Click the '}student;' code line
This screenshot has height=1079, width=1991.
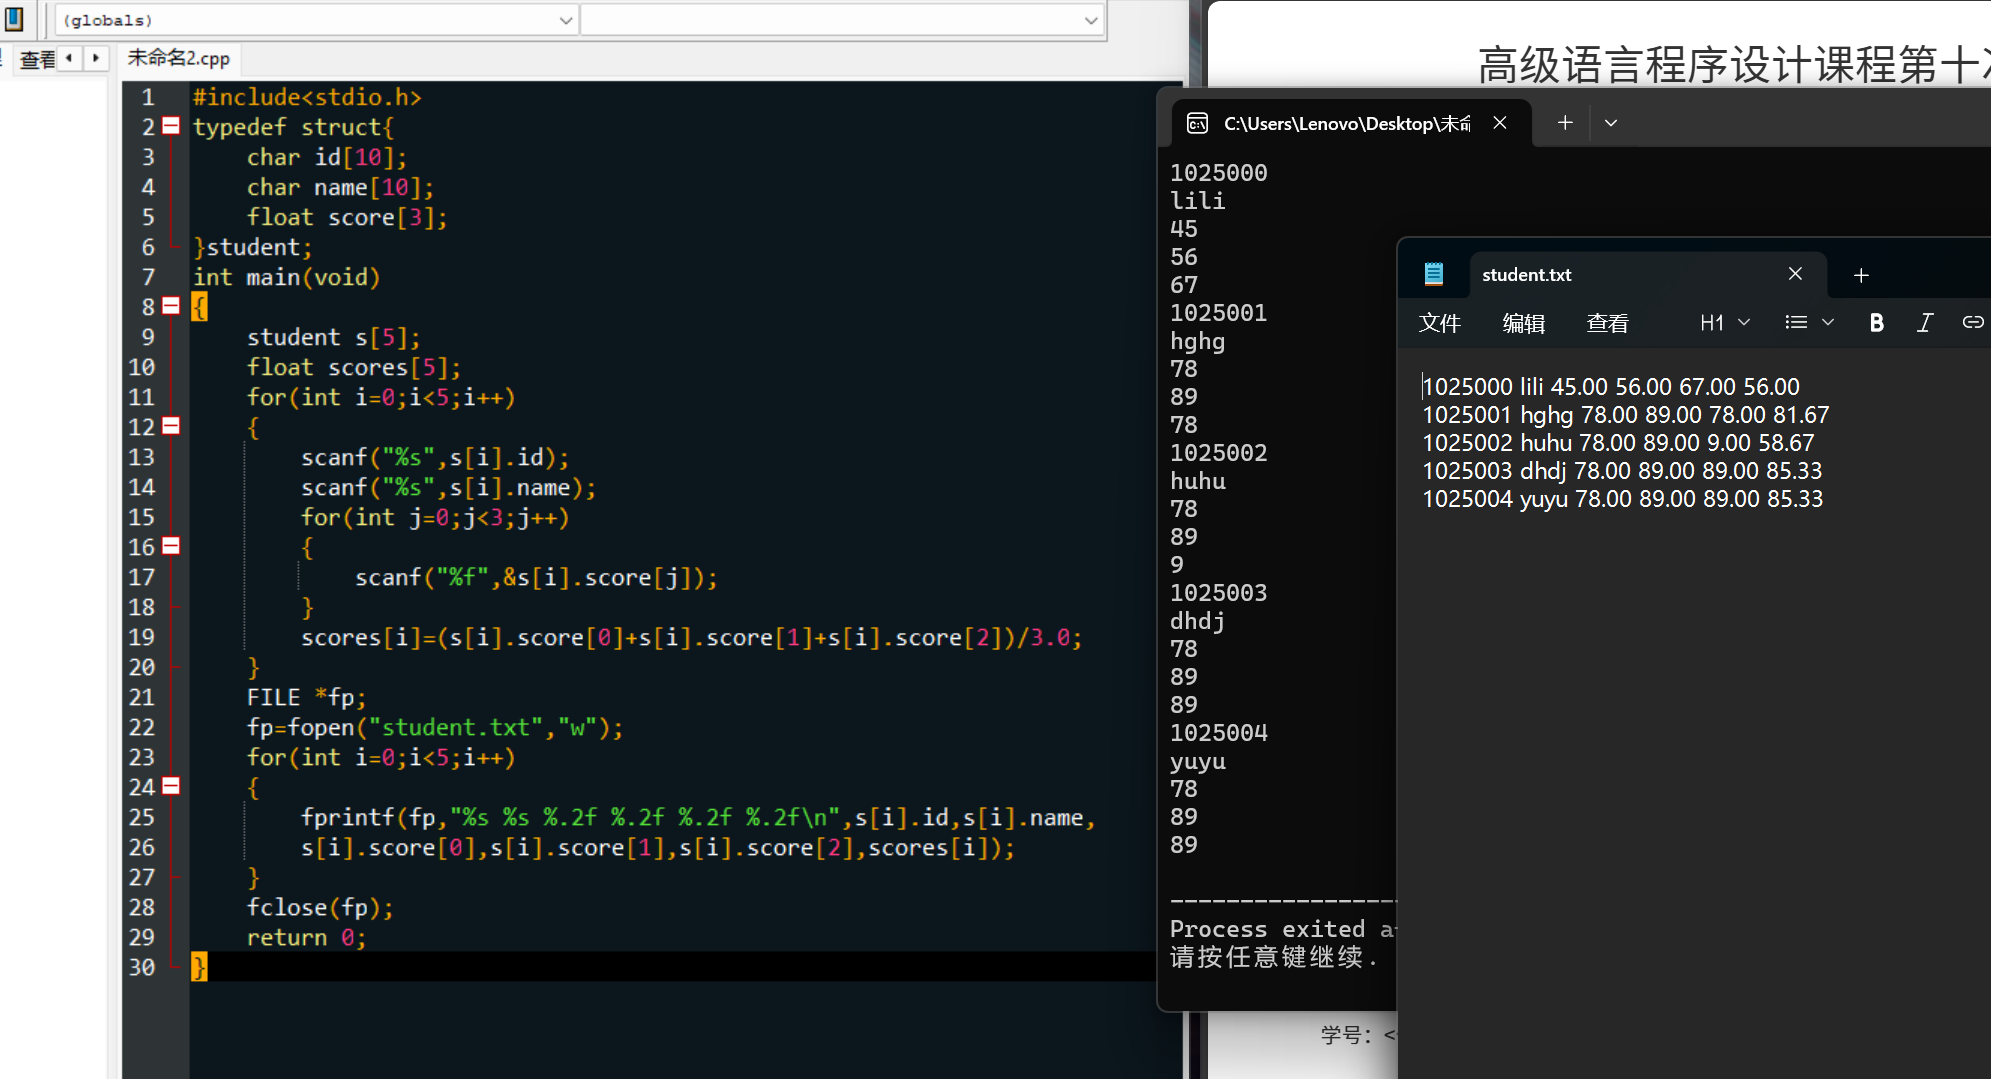pyautogui.click(x=253, y=247)
